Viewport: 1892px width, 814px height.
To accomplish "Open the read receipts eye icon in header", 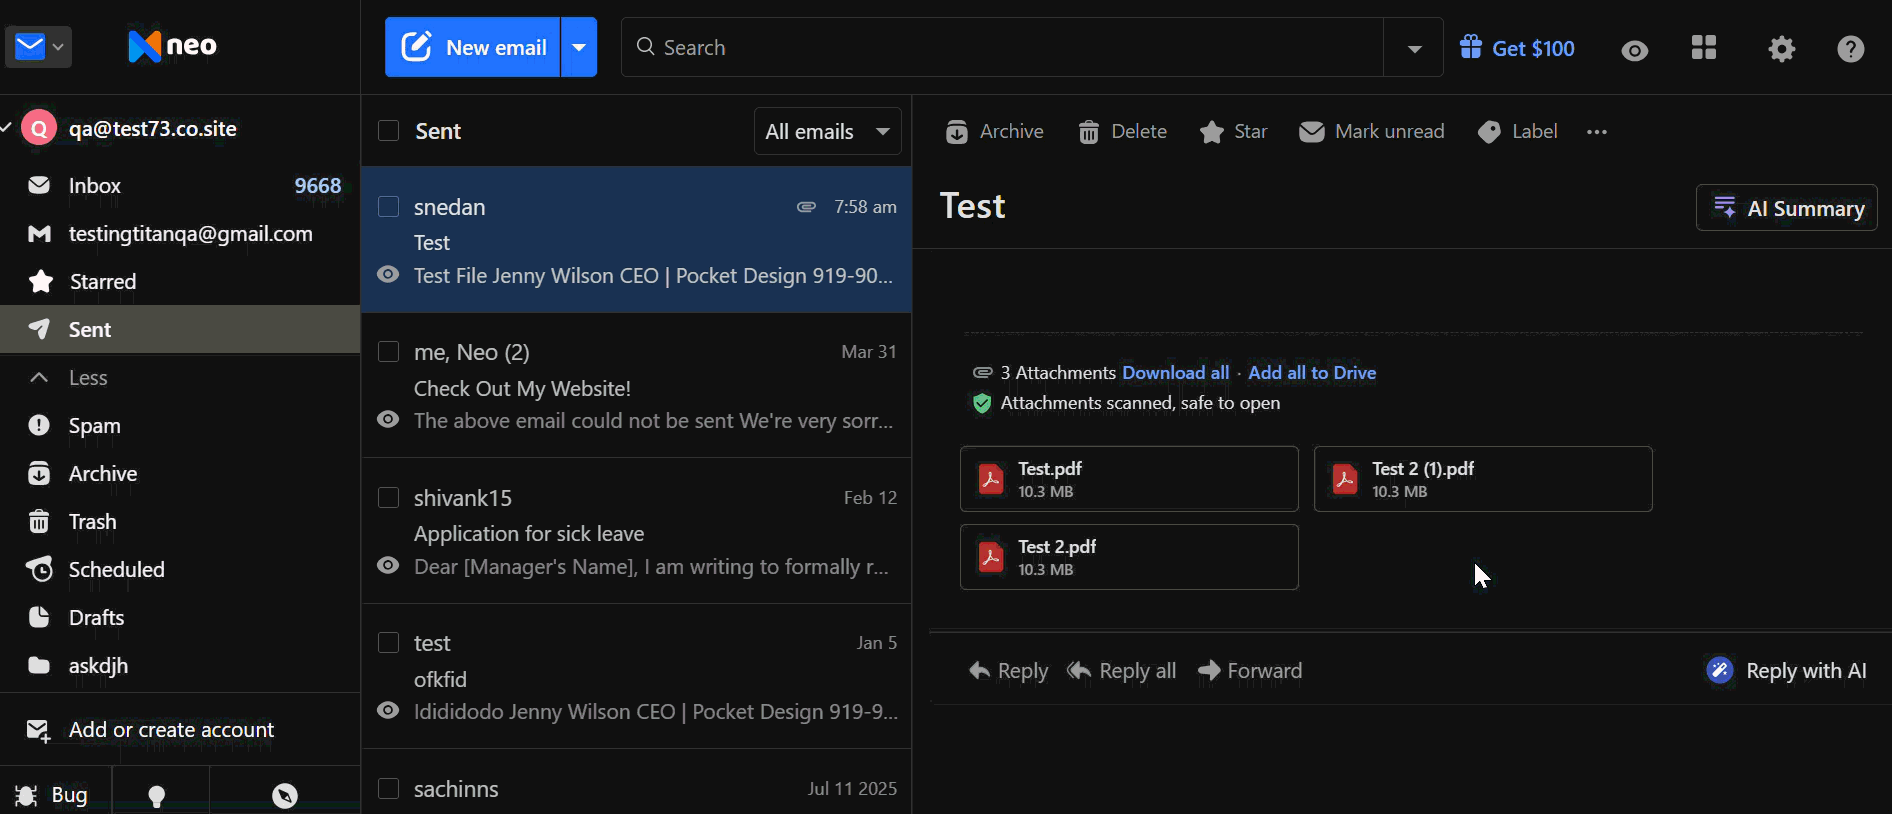I will click(1634, 50).
